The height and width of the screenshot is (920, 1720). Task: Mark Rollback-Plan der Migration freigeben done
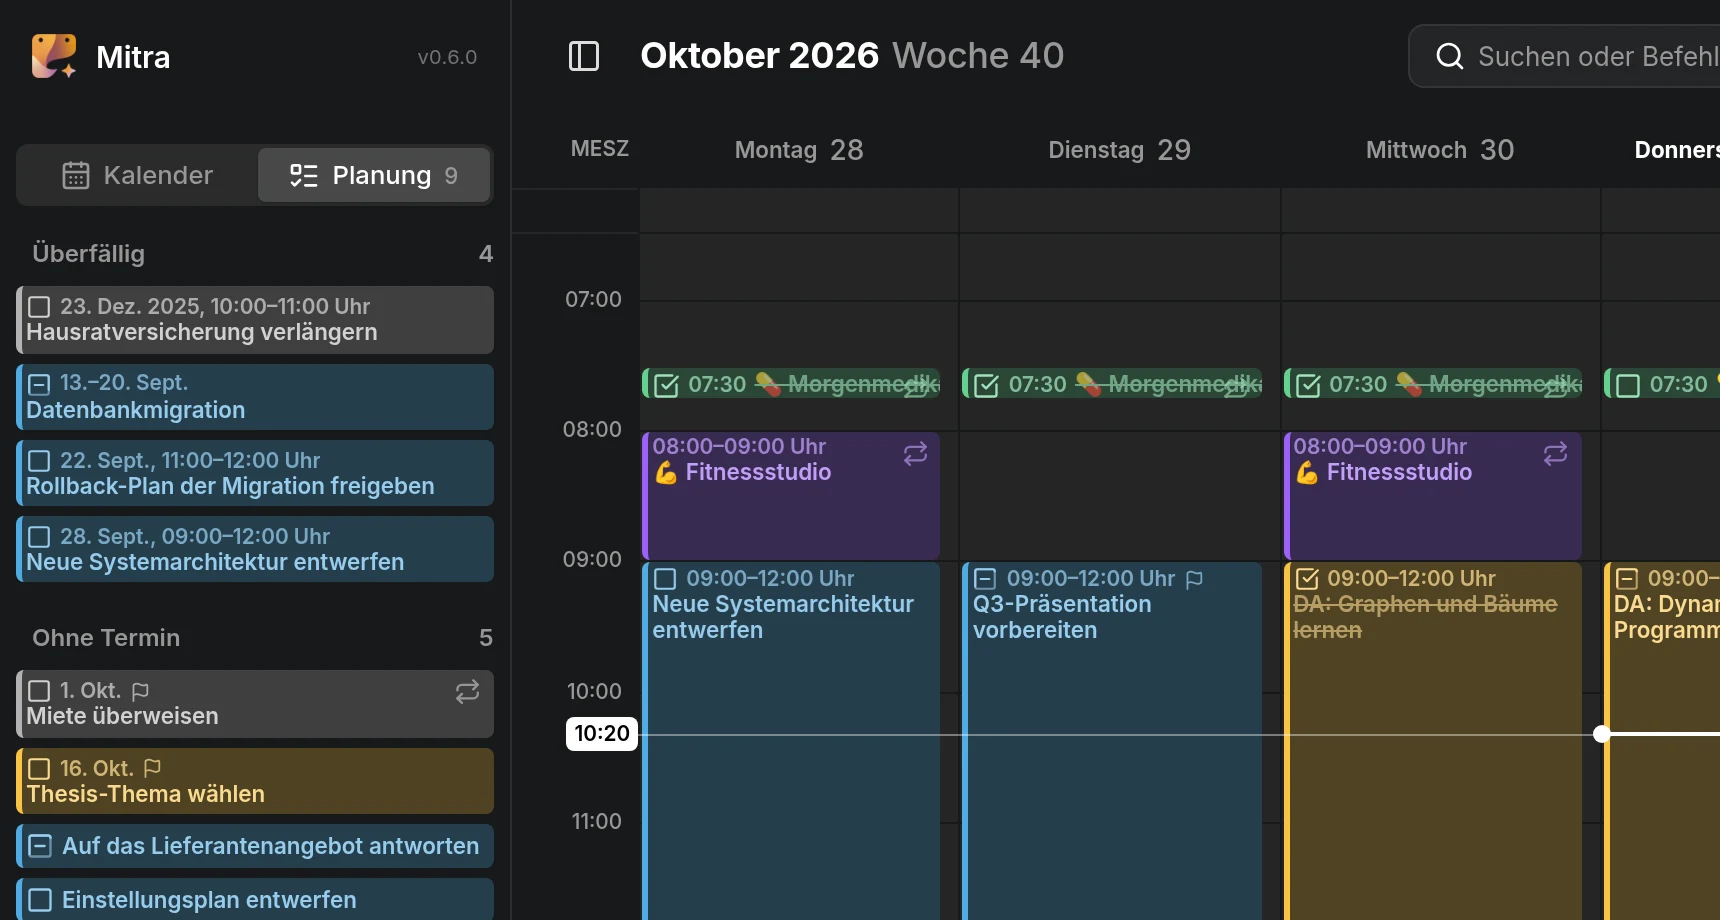point(39,460)
